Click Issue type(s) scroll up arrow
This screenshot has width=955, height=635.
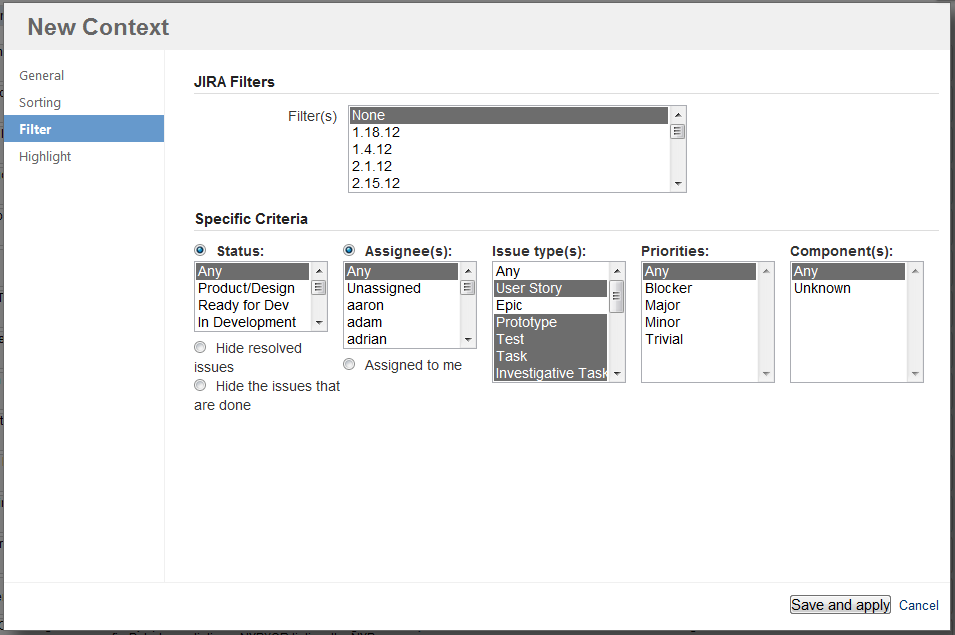[x=617, y=271]
